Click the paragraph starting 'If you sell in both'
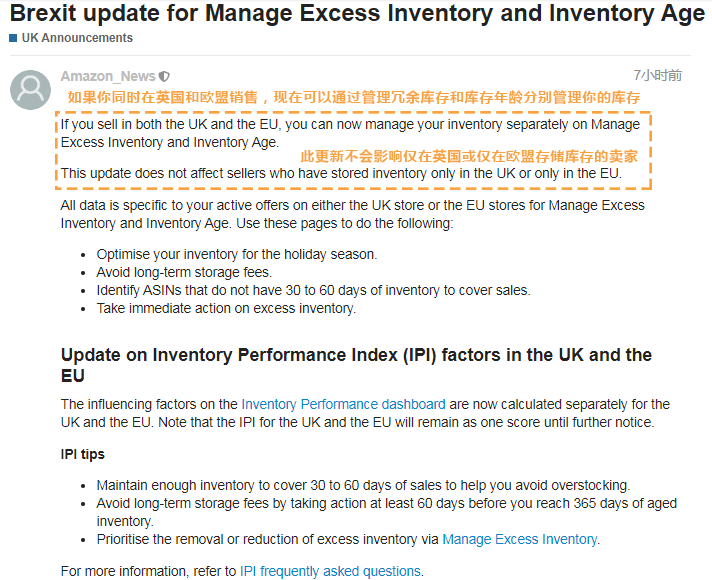 (x=350, y=133)
